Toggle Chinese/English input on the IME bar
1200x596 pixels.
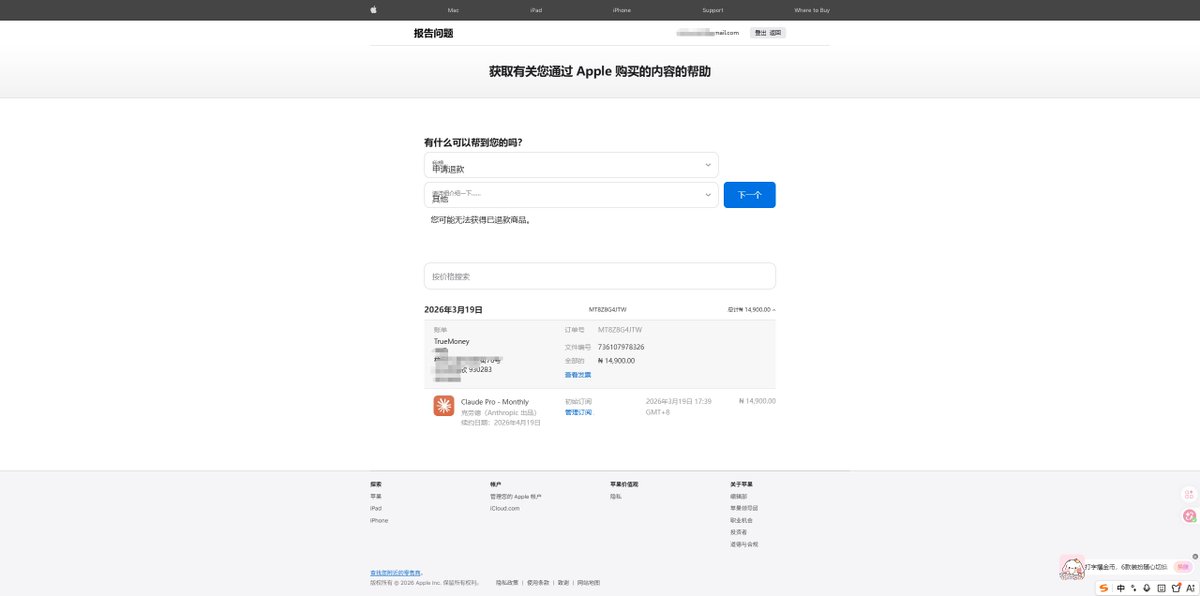1120,588
